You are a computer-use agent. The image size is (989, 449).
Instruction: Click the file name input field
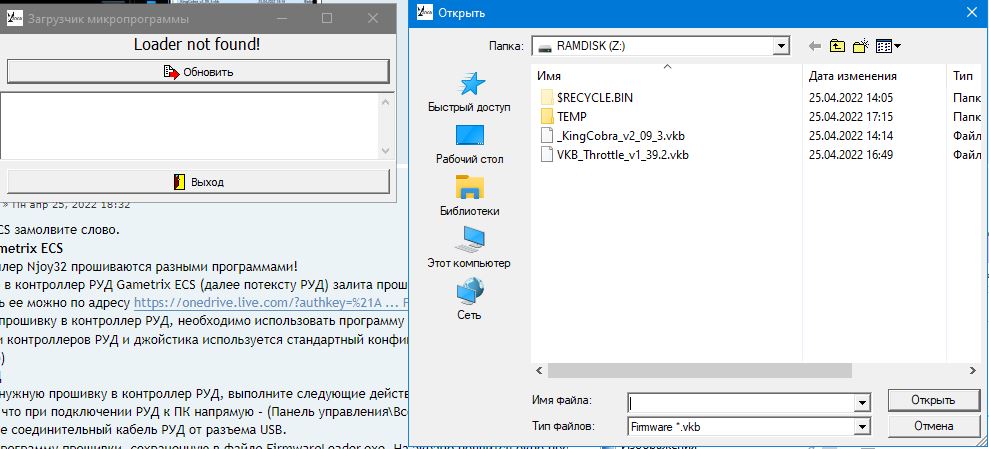pos(740,402)
